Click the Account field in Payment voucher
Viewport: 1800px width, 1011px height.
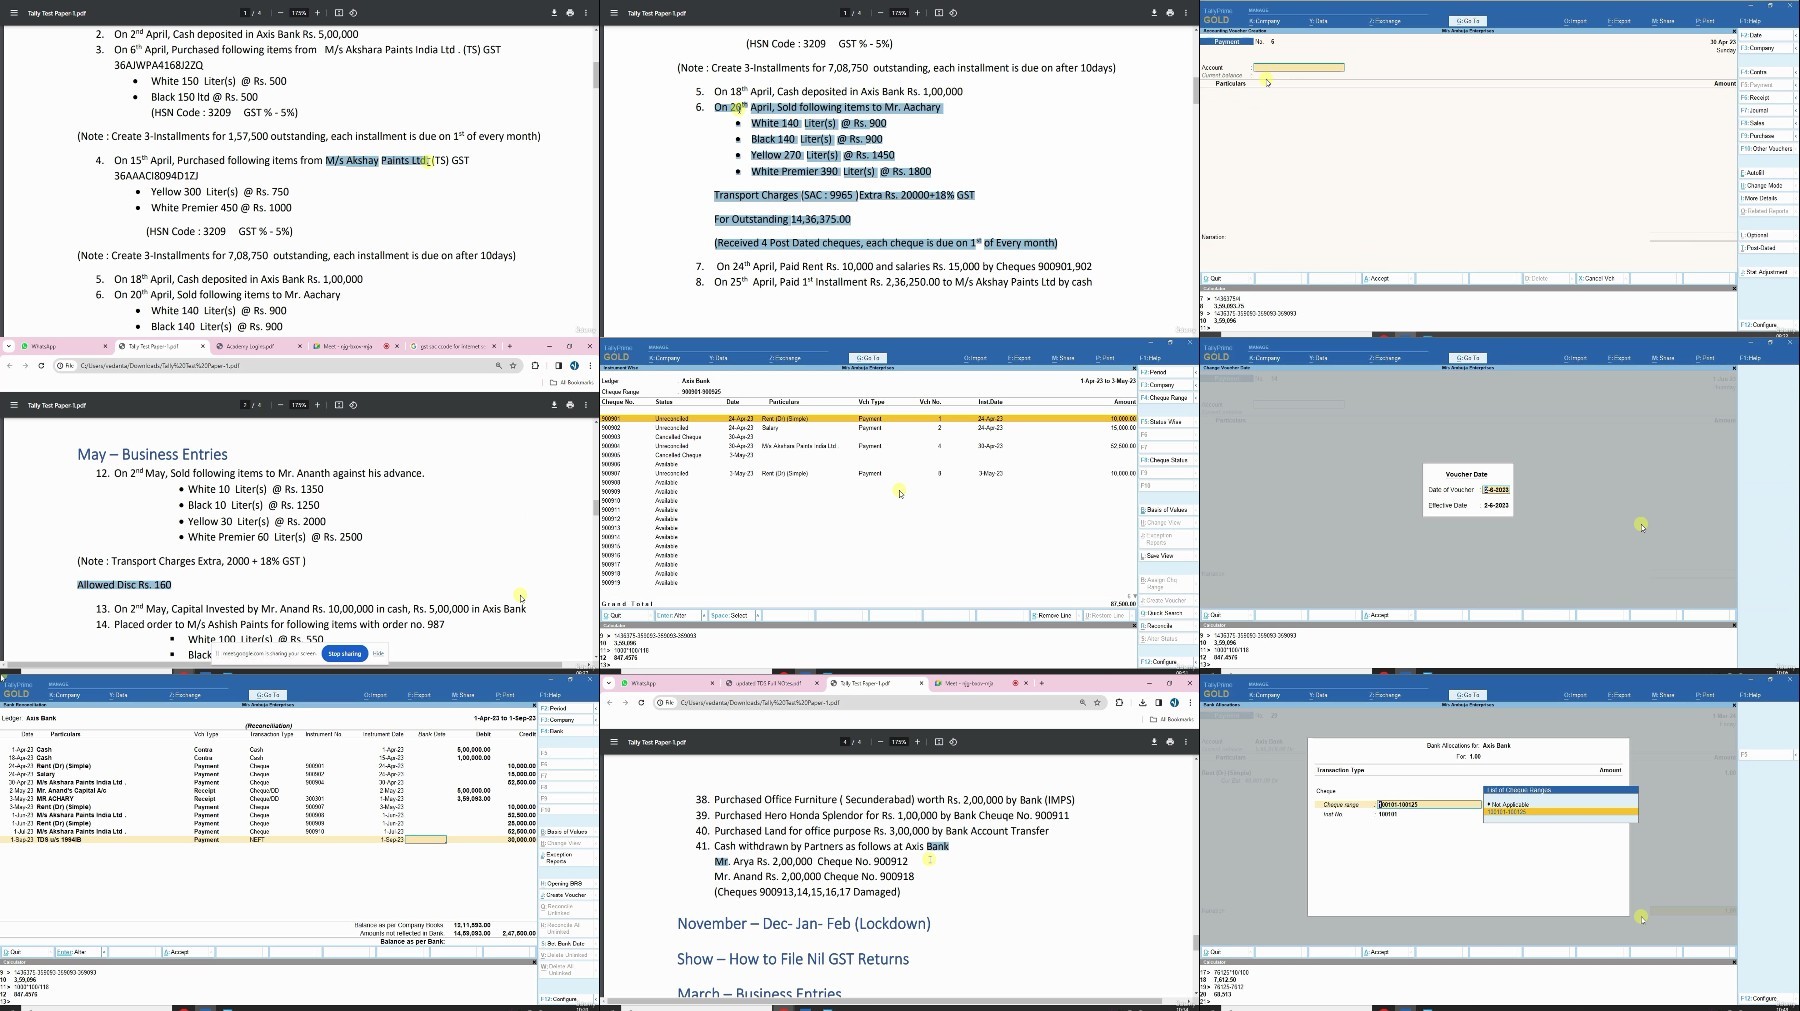tap(1299, 68)
